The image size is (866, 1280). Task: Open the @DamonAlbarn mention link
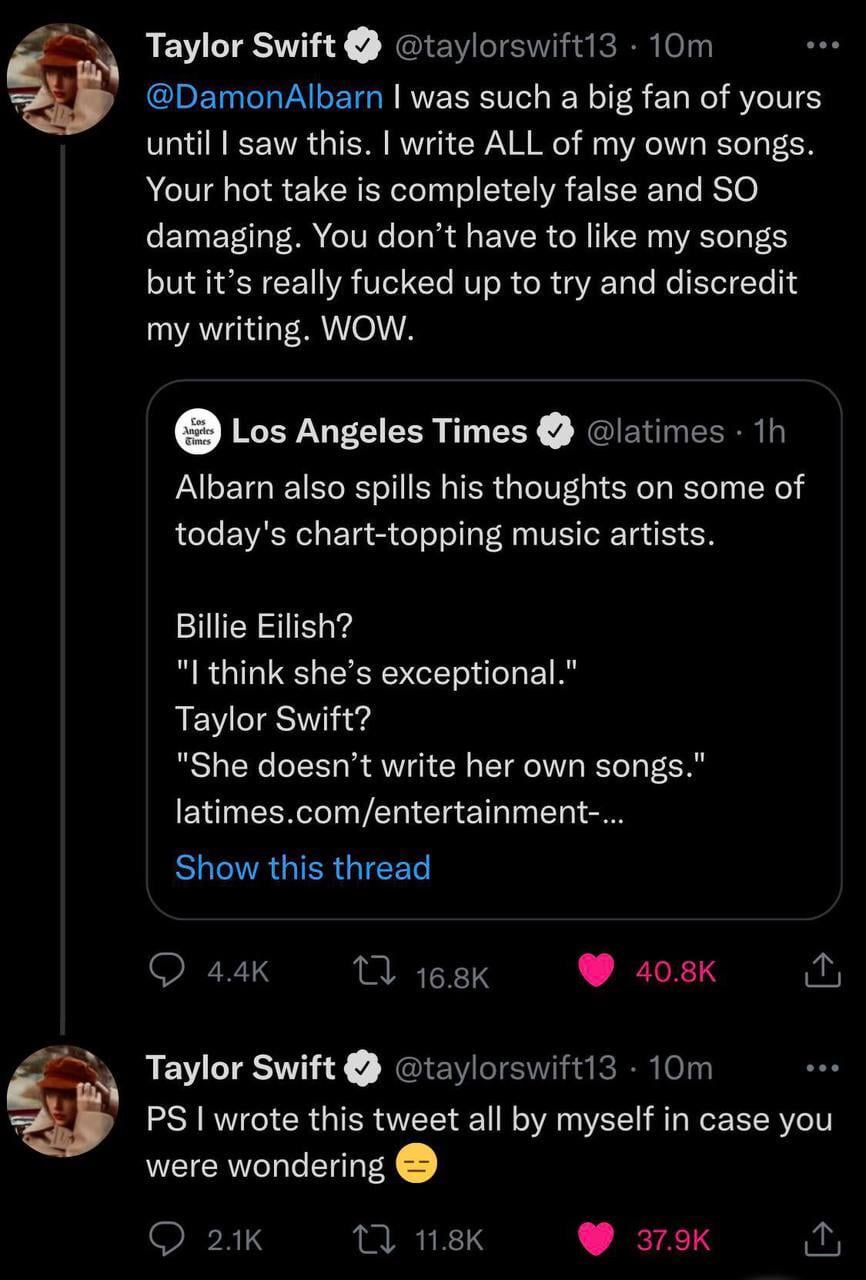(x=265, y=97)
